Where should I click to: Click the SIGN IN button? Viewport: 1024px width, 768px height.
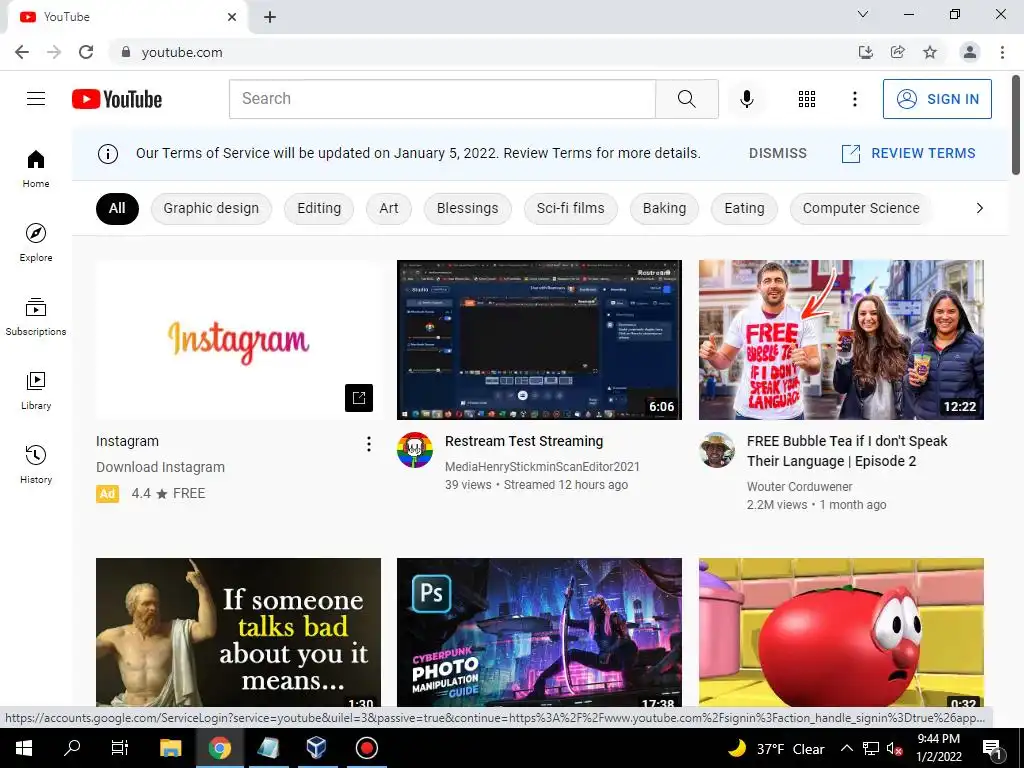point(937,99)
